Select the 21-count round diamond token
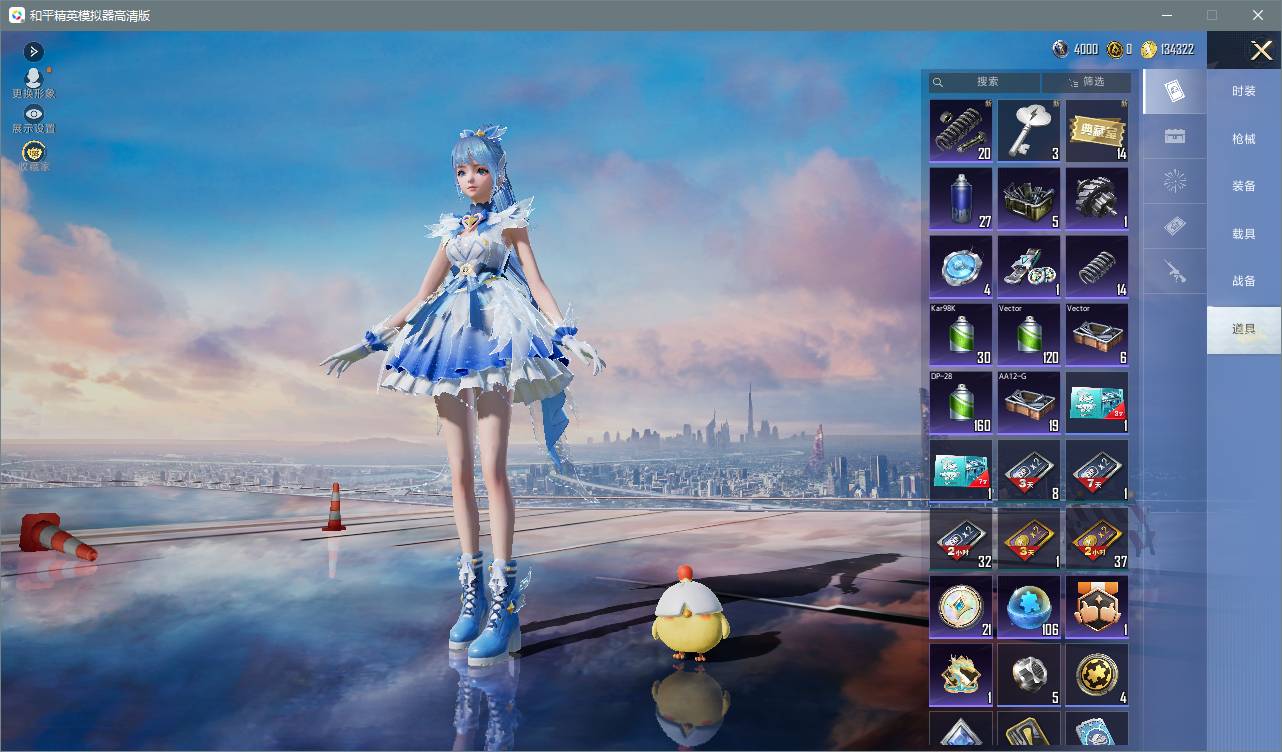Screen dimensions: 1282x752 tap(961, 606)
